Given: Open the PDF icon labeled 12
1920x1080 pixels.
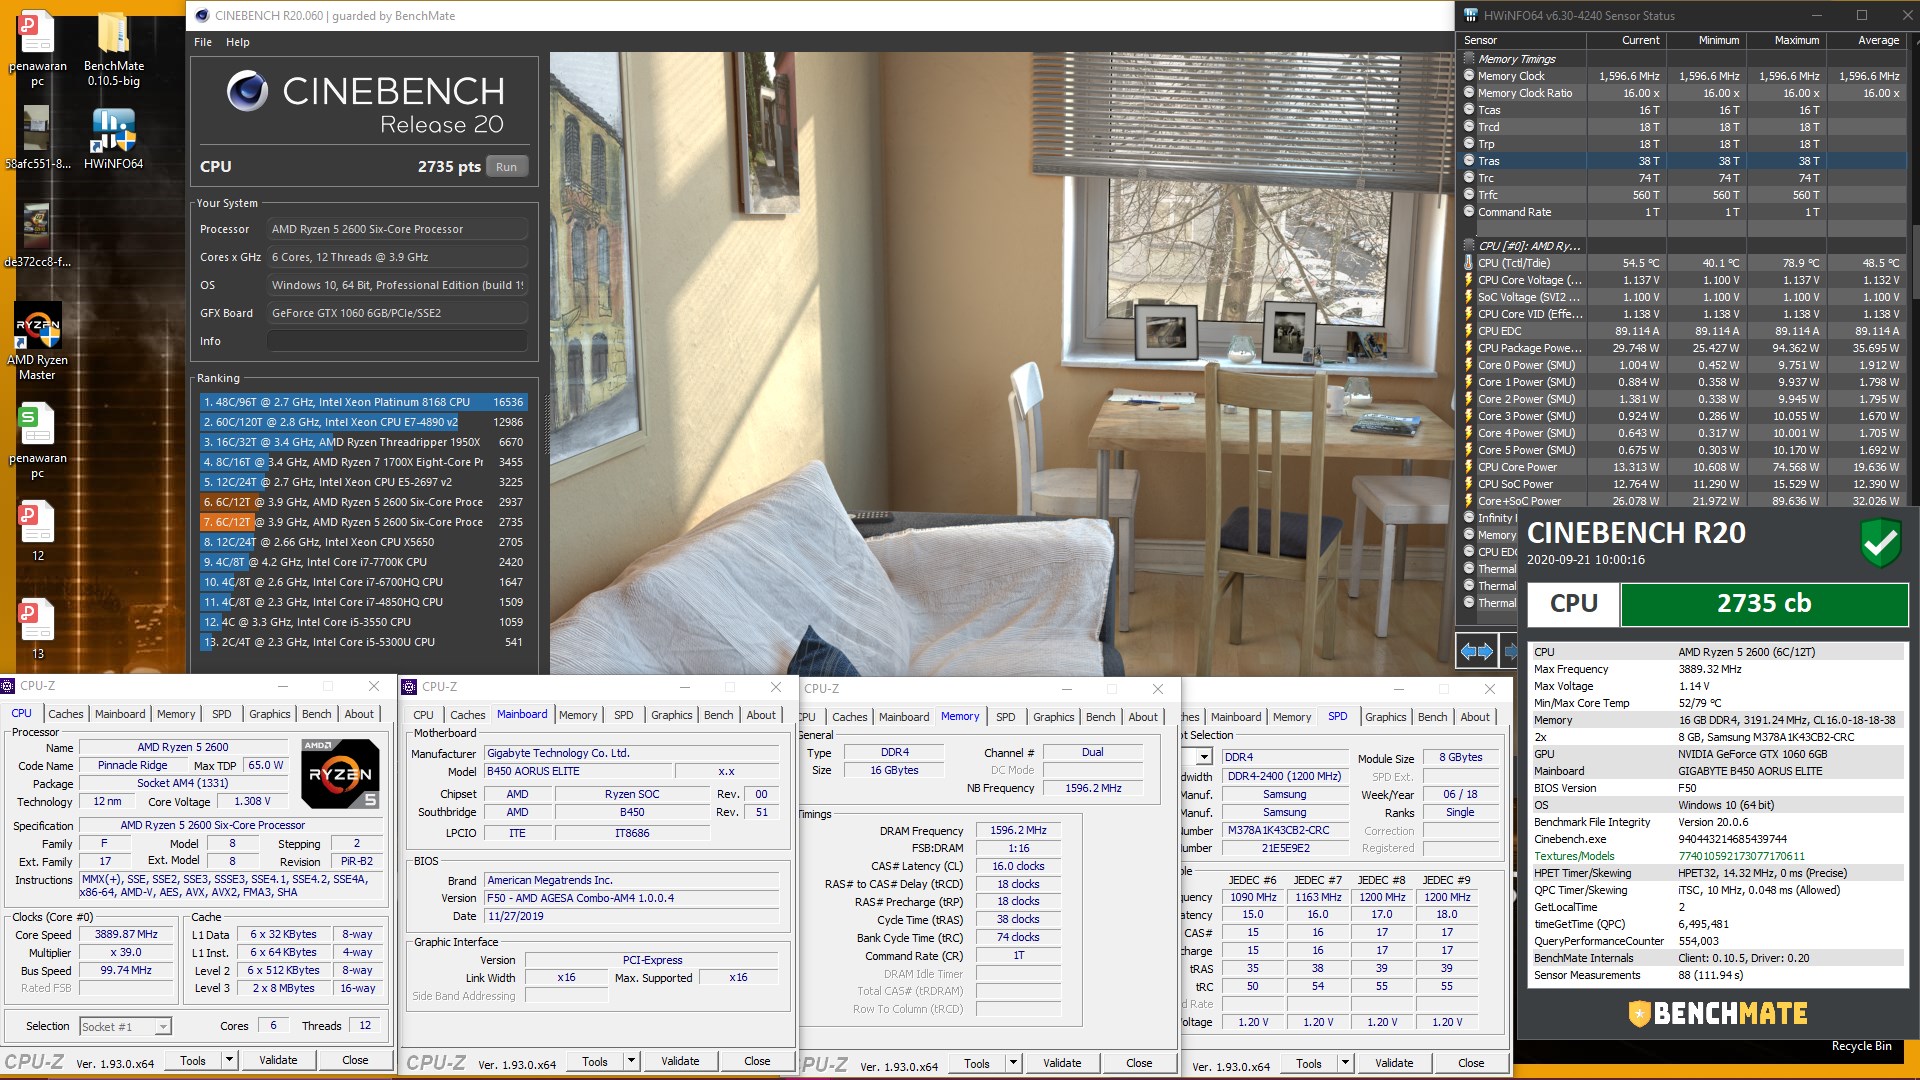Looking at the screenshot, I should pyautogui.click(x=37, y=522).
